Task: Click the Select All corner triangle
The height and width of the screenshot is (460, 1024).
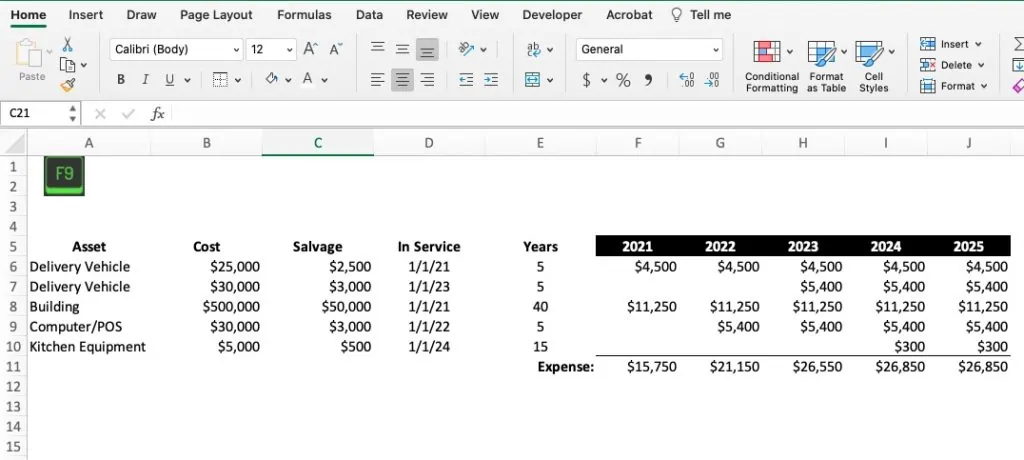Action: (x=14, y=142)
